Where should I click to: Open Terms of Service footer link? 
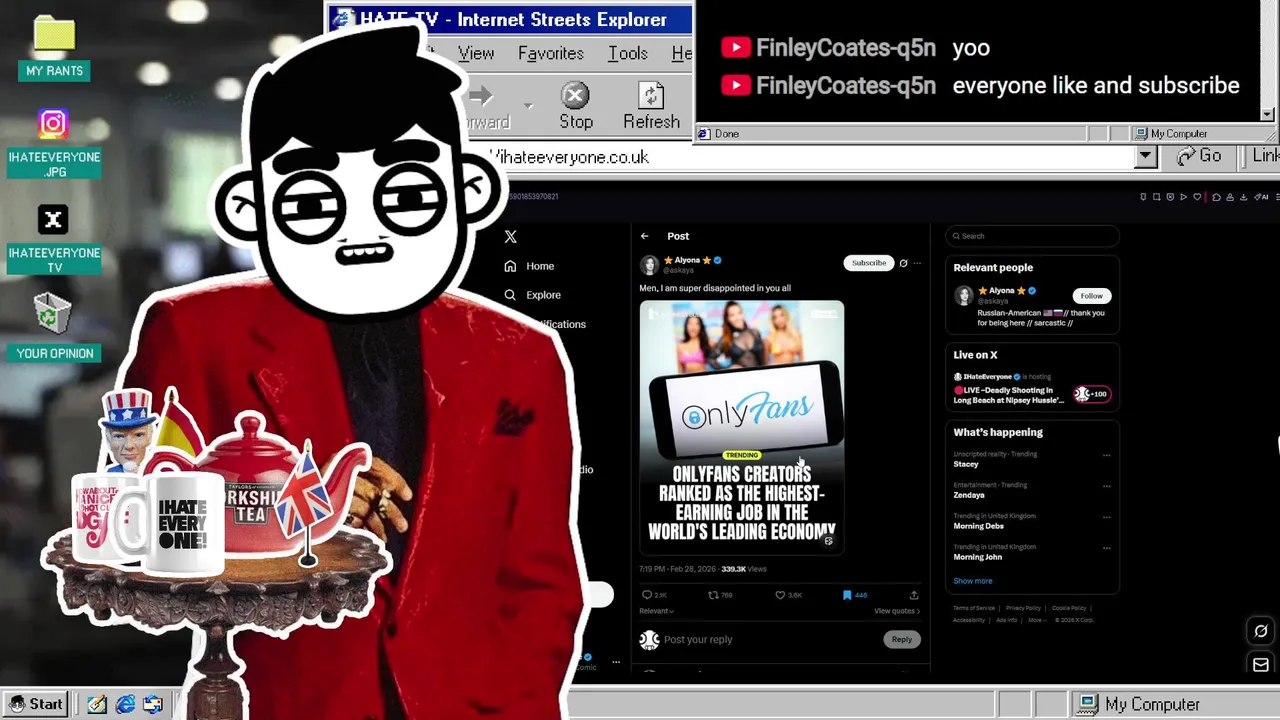point(974,608)
